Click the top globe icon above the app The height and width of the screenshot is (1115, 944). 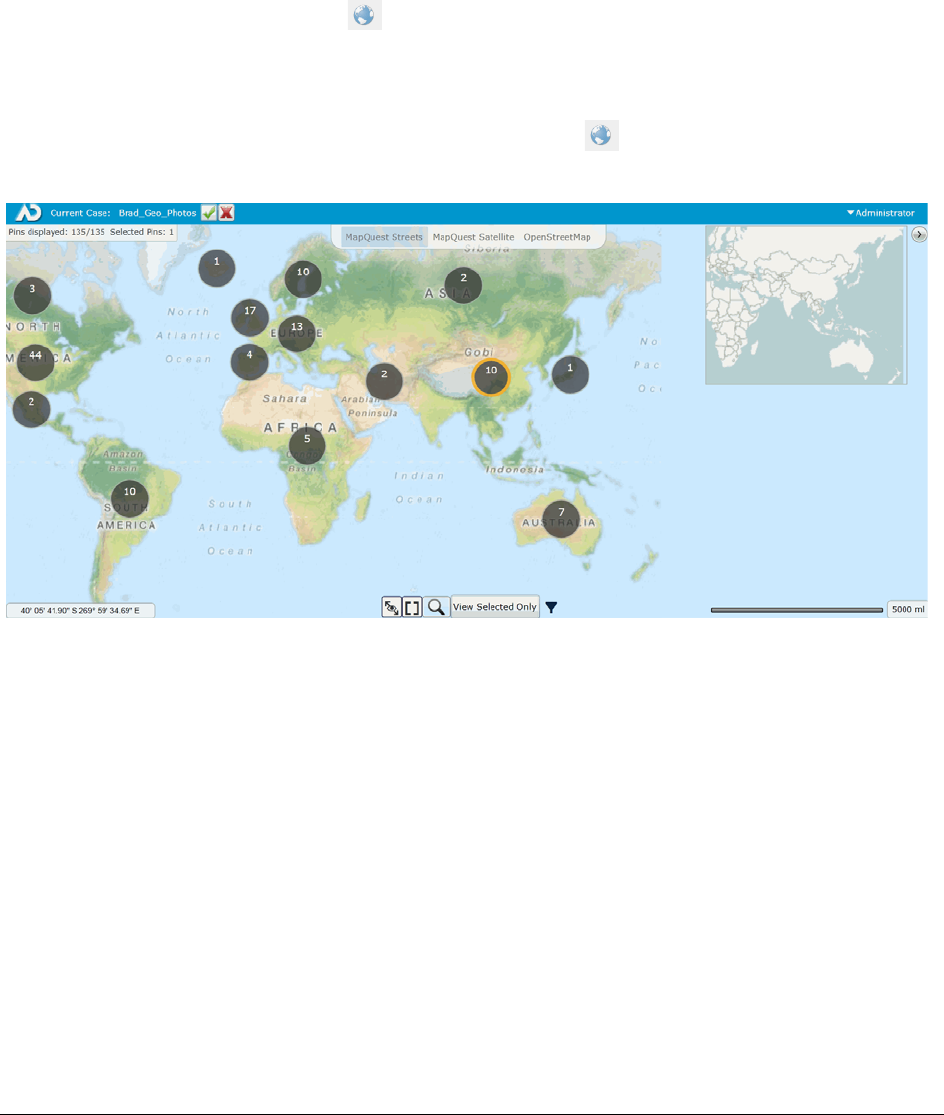365,15
